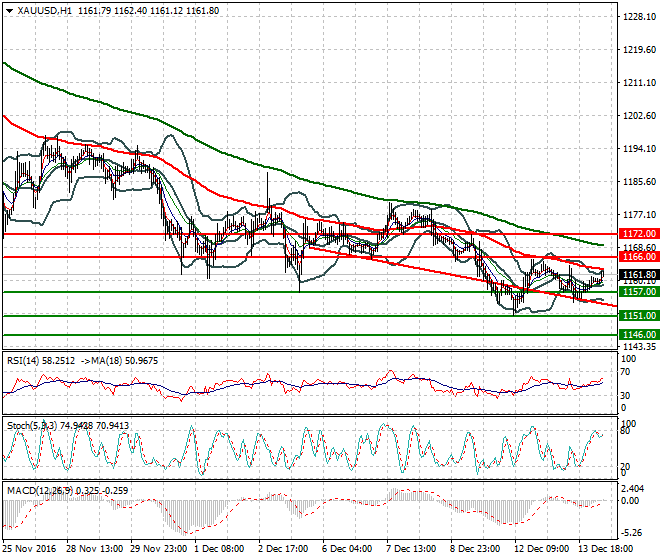The height and width of the screenshot is (560, 660).
Task: Open the XAUUSD,H1 chart dropdown triangle
Action: click(x=10, y=11)
